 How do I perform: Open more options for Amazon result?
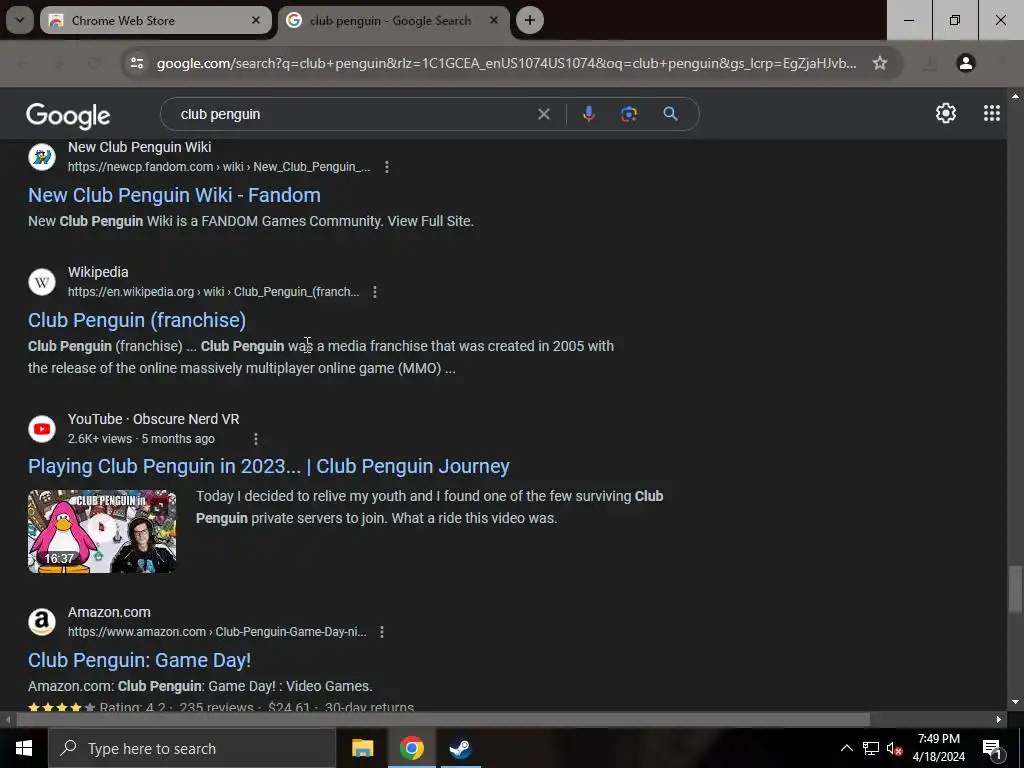[381, 632]
